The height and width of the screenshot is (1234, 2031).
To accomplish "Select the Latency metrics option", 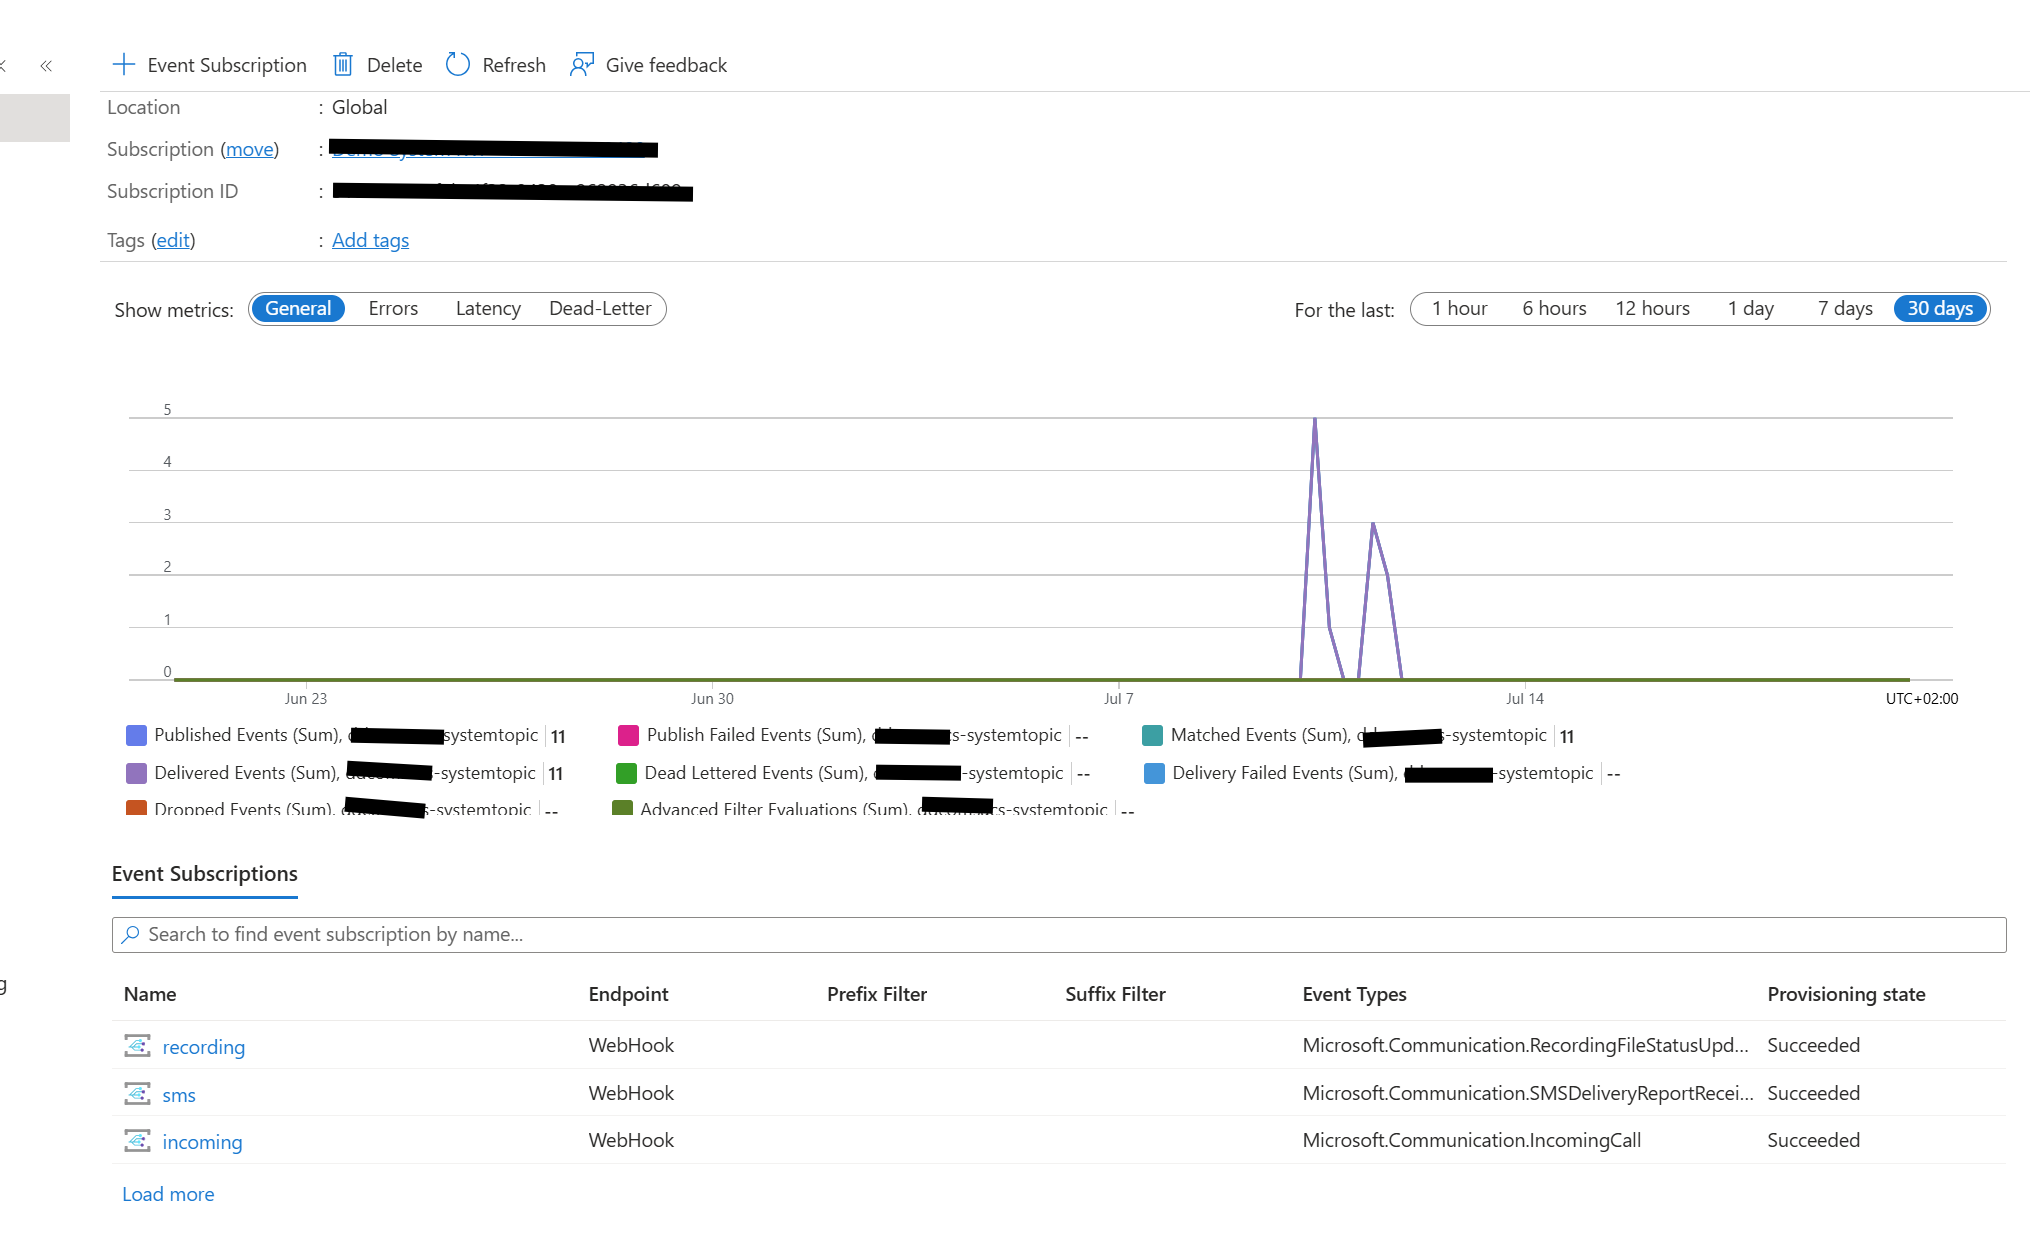I will coord(488,309).
